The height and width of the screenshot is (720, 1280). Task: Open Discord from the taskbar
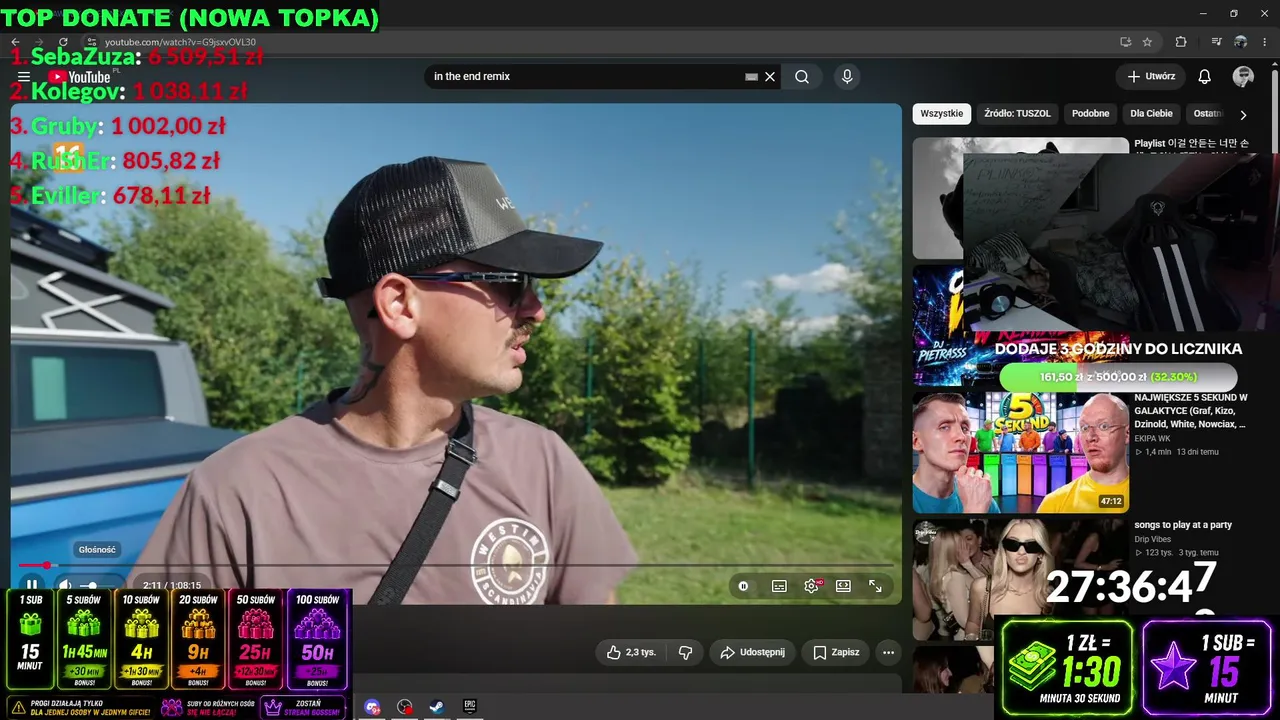point(373,707)
